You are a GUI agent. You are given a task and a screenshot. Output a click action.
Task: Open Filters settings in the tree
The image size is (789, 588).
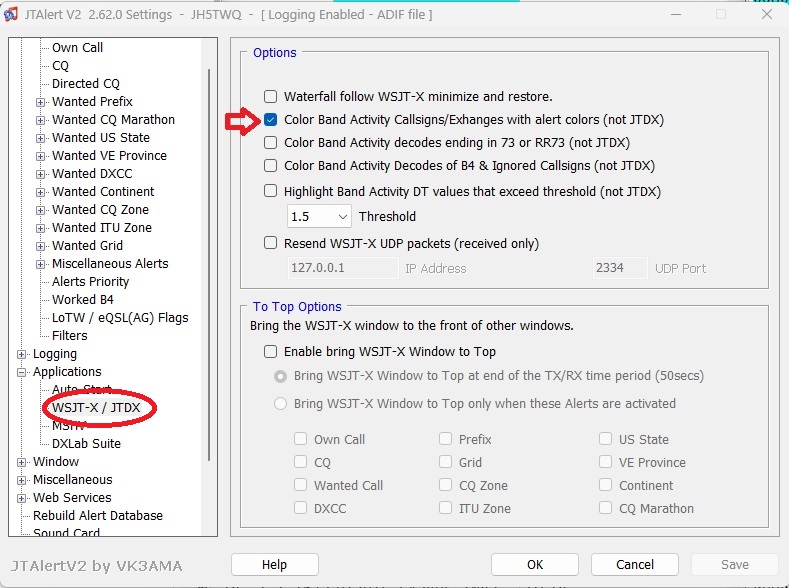click(x=70, y=335)
